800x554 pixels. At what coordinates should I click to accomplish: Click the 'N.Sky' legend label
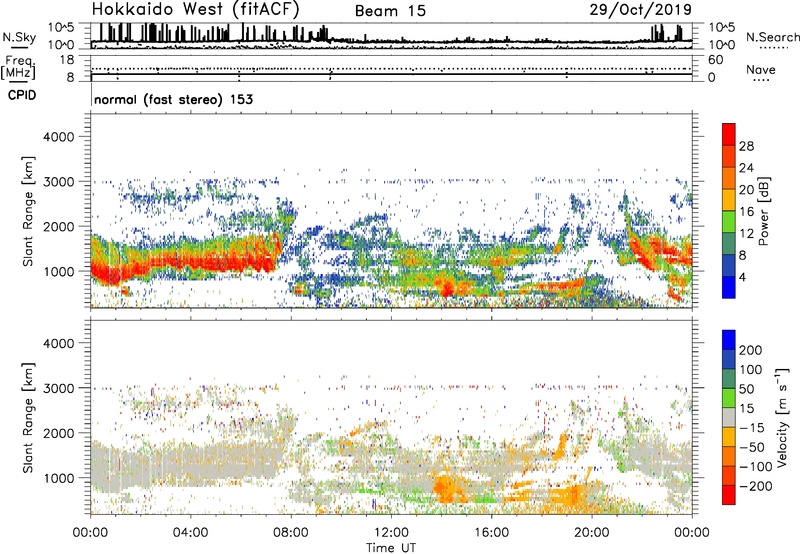(x=19, y=37)
